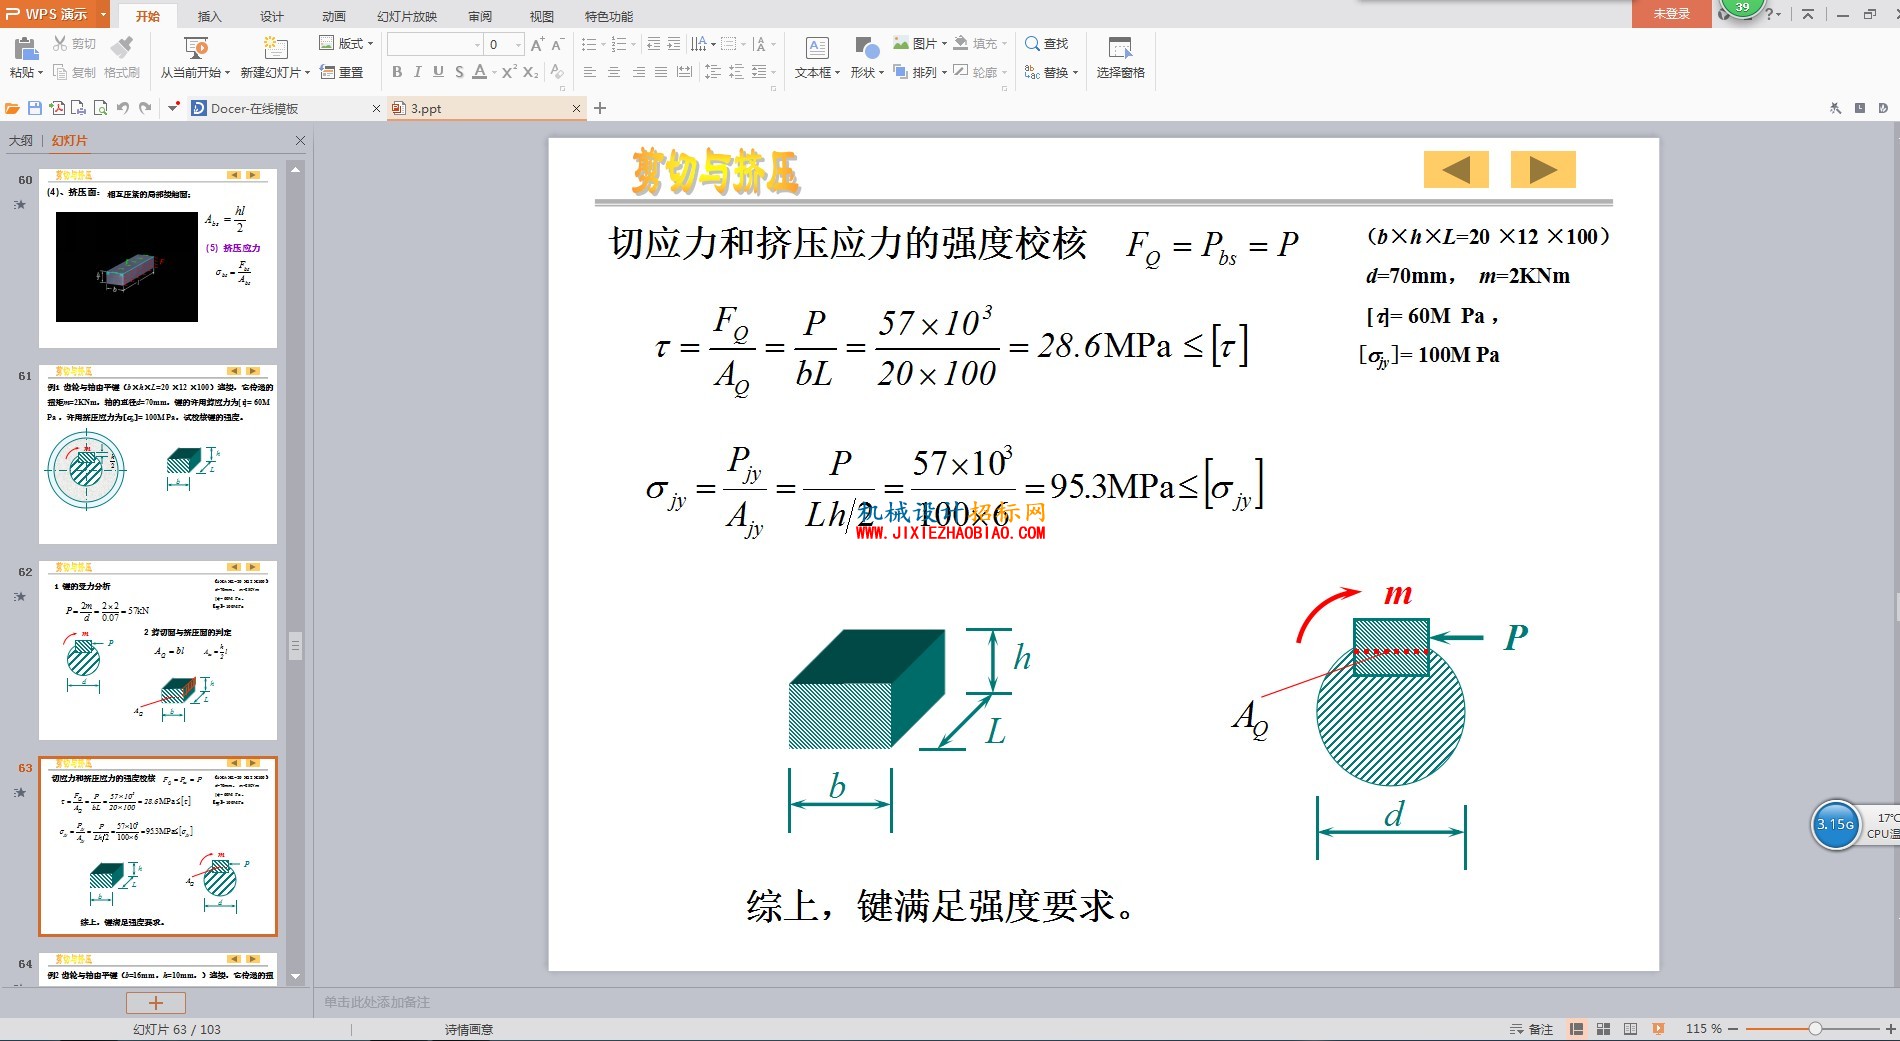Click the Cut scissors icon

point(61,44)
